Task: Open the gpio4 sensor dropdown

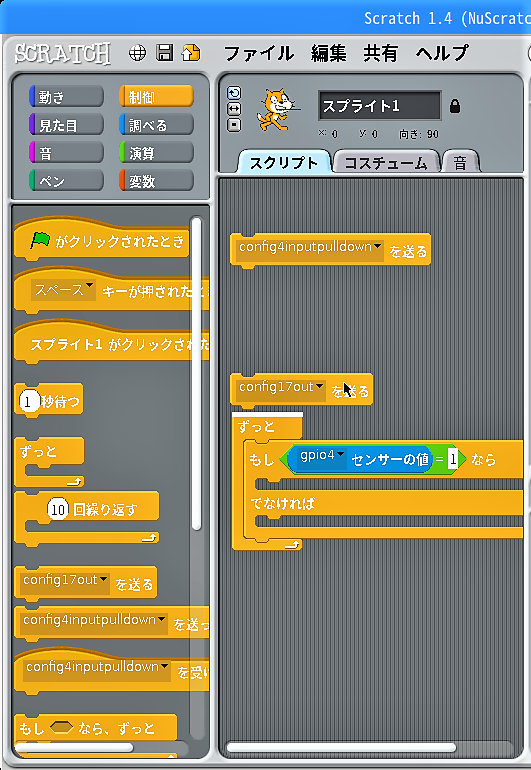Action: (340, 454)
